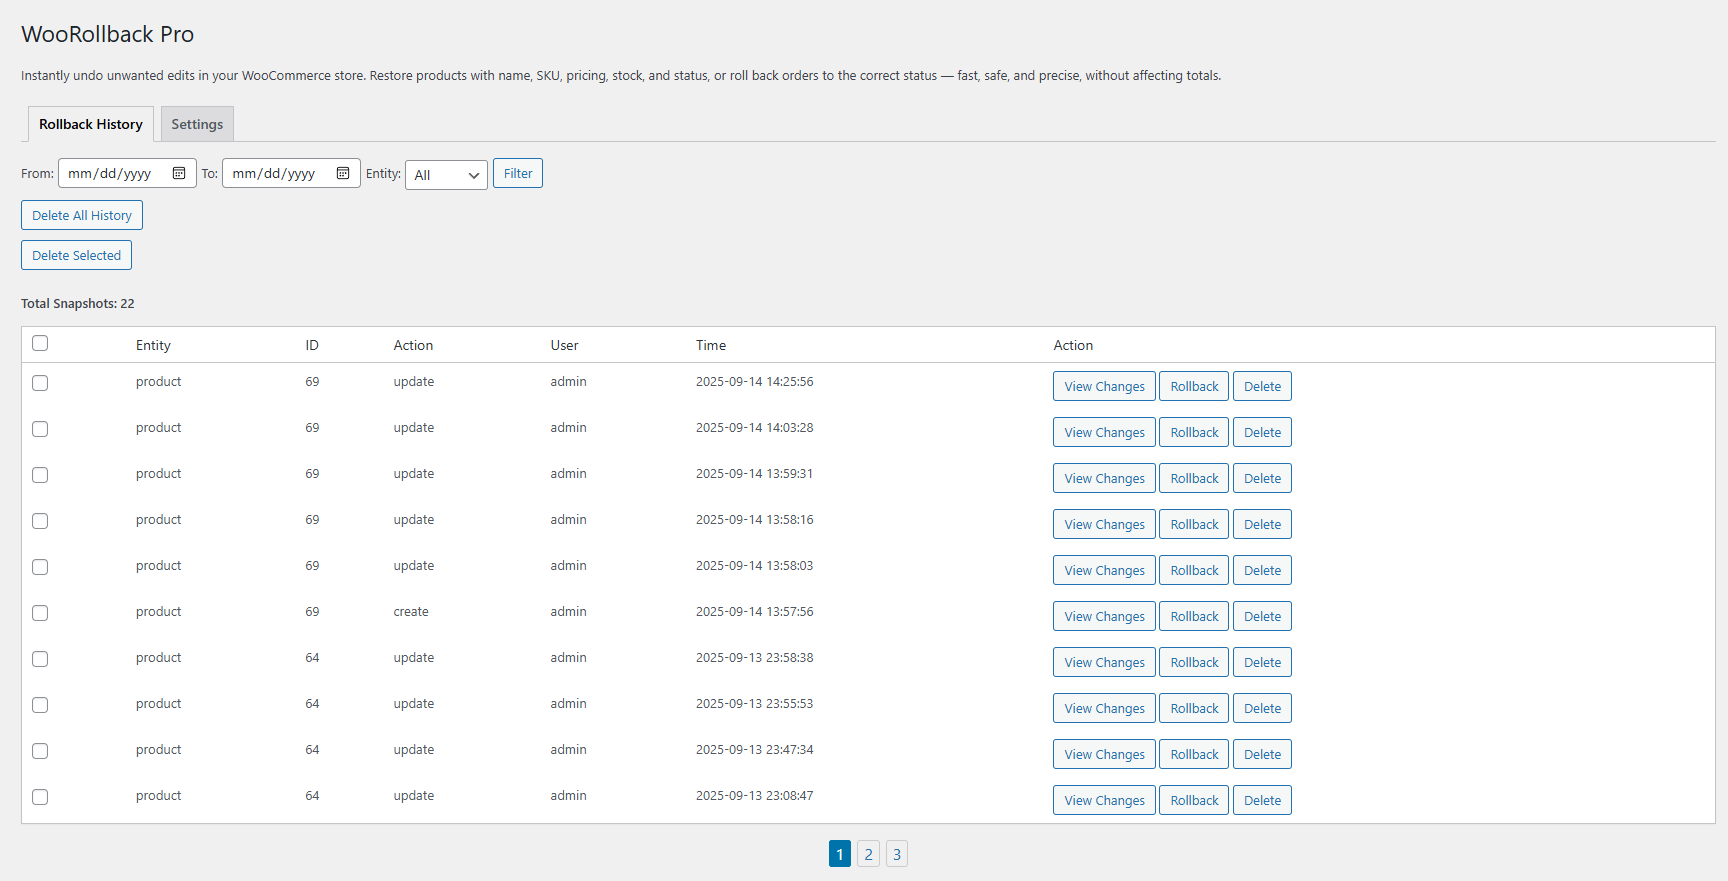
Task: View Changes for snapshot at 14:25:56
Action: click(1104, 386)
